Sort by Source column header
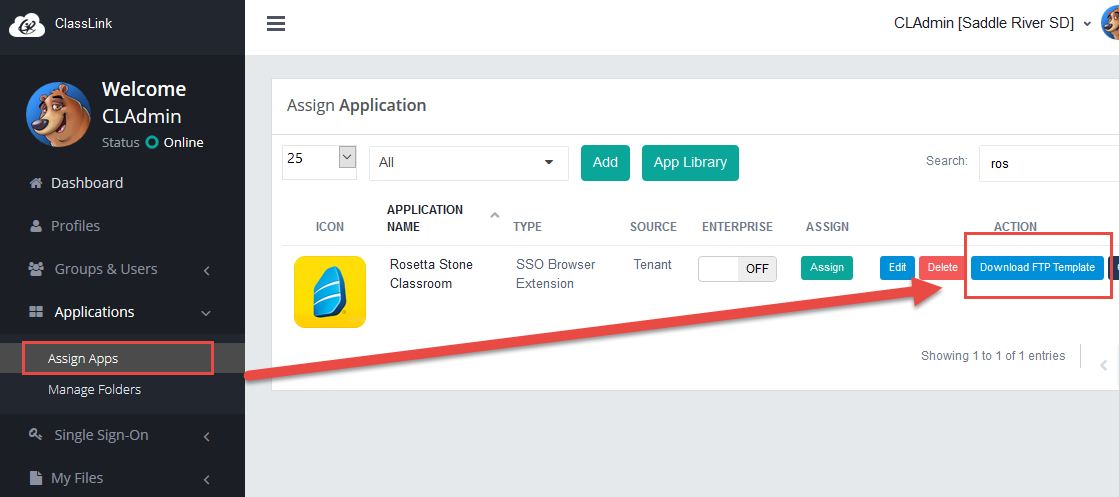Image resolution: width=1119 pixels, height=497 pixels. coord(653,226)
